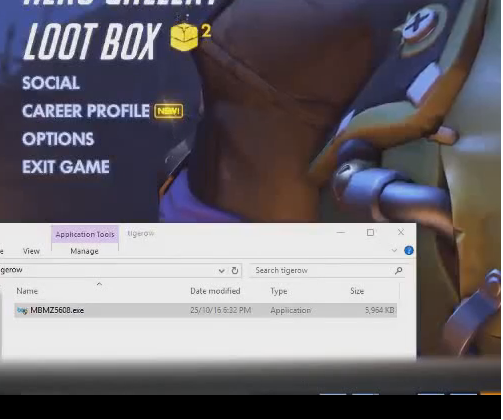Open the Manage ribbon tab
This screenshot has width=503, height=420.
tap(84, 251)
